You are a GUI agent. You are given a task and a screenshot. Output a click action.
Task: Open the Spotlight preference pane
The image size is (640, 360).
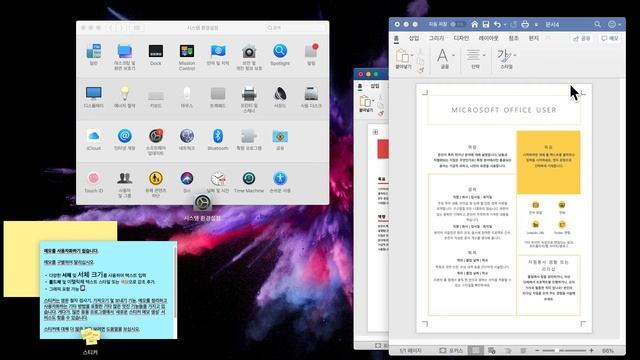[280, 51]
